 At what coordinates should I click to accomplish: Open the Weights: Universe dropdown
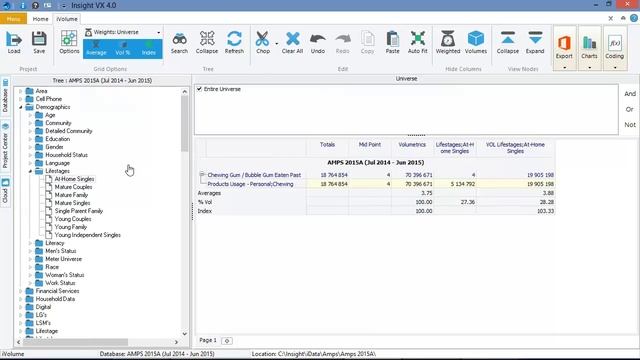tap(158, 32)
